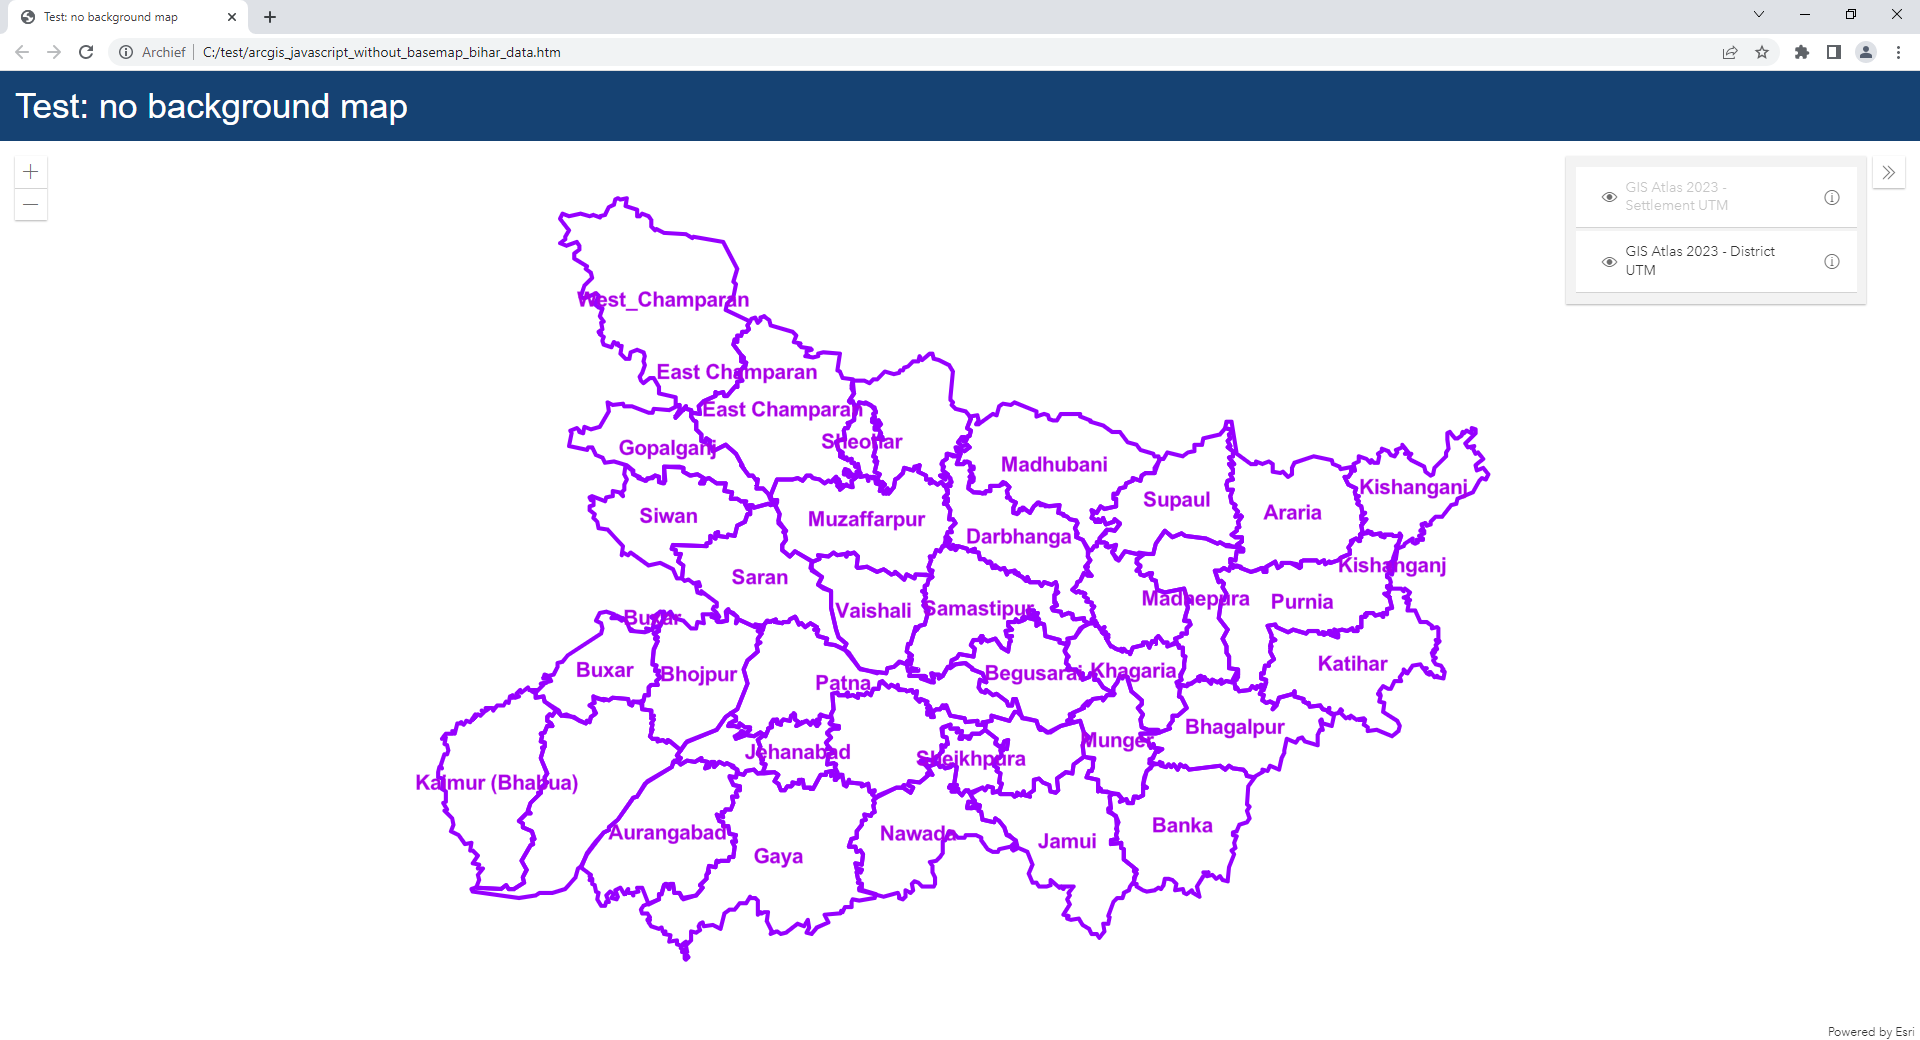
Task: Open the browser extensions puzzle icon
Action: [x=1803, y=52]
